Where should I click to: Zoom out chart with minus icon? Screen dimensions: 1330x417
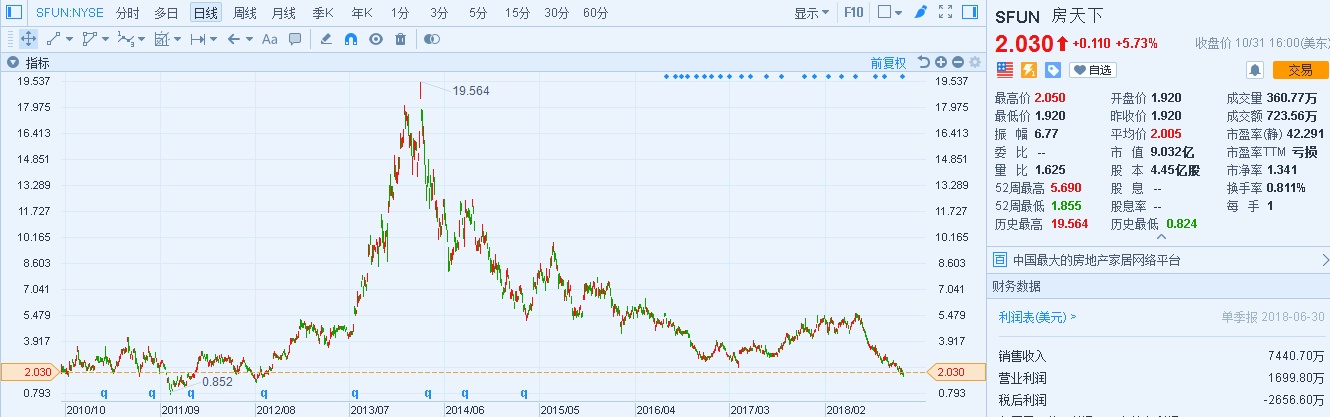(x=958, y=62)
